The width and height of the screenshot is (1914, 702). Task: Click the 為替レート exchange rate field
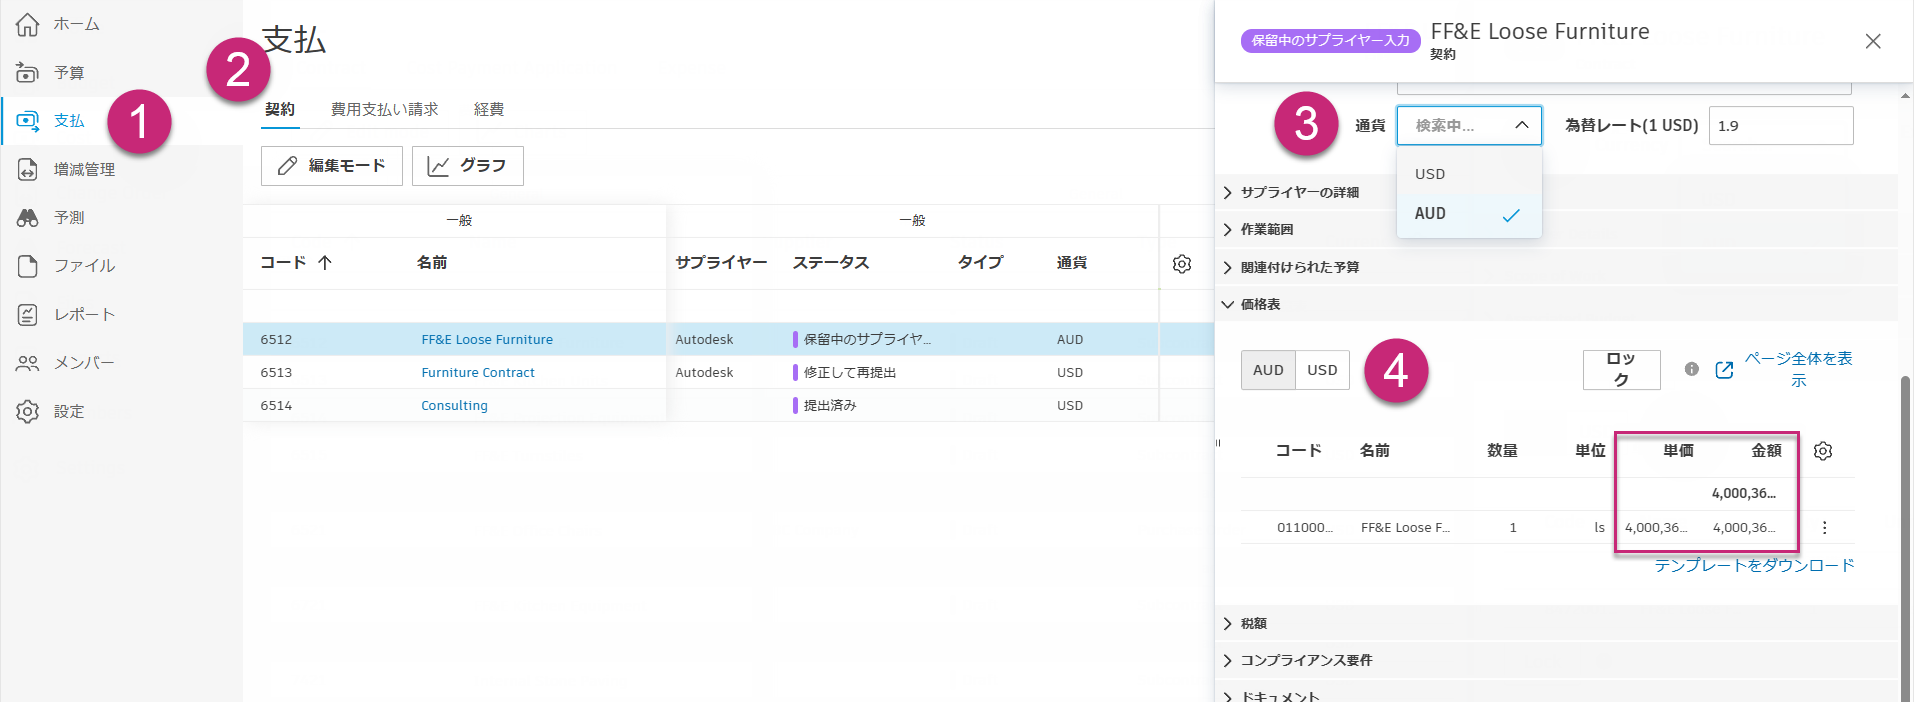pyautogui.click(x=1781, y=126)
